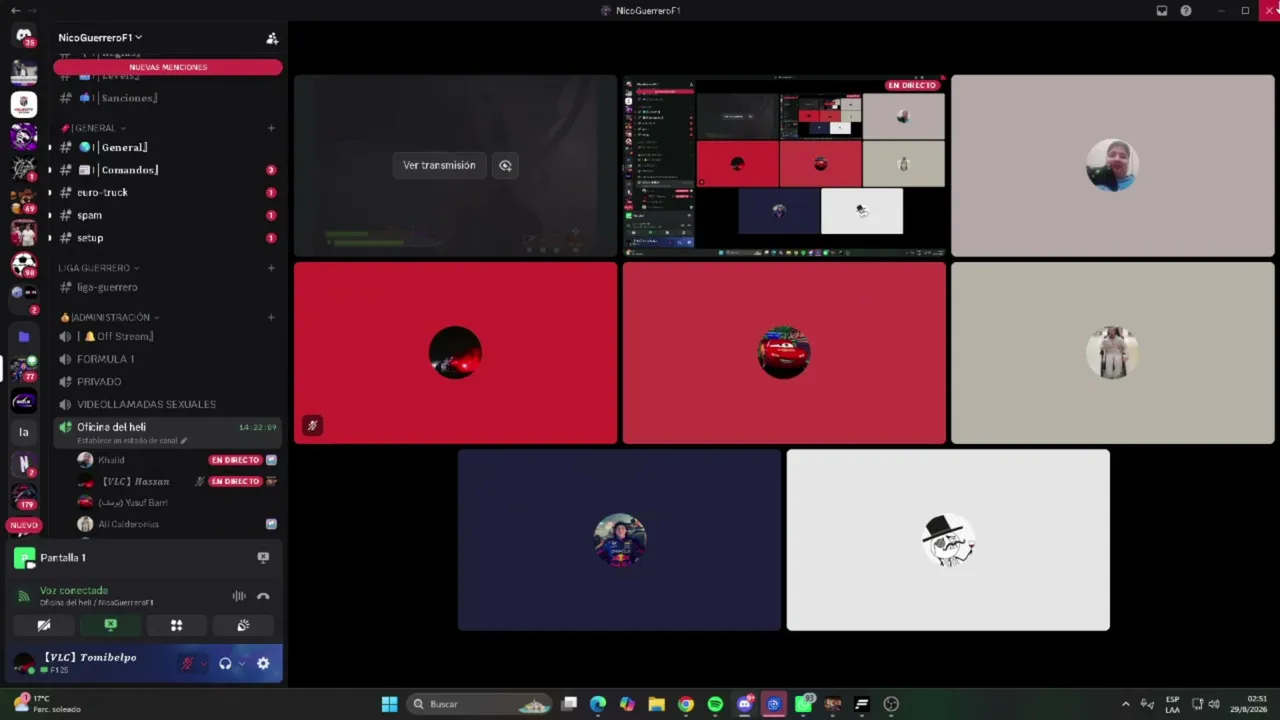Open the Discord inbox icon in title bar

[x=1162, y=11]
